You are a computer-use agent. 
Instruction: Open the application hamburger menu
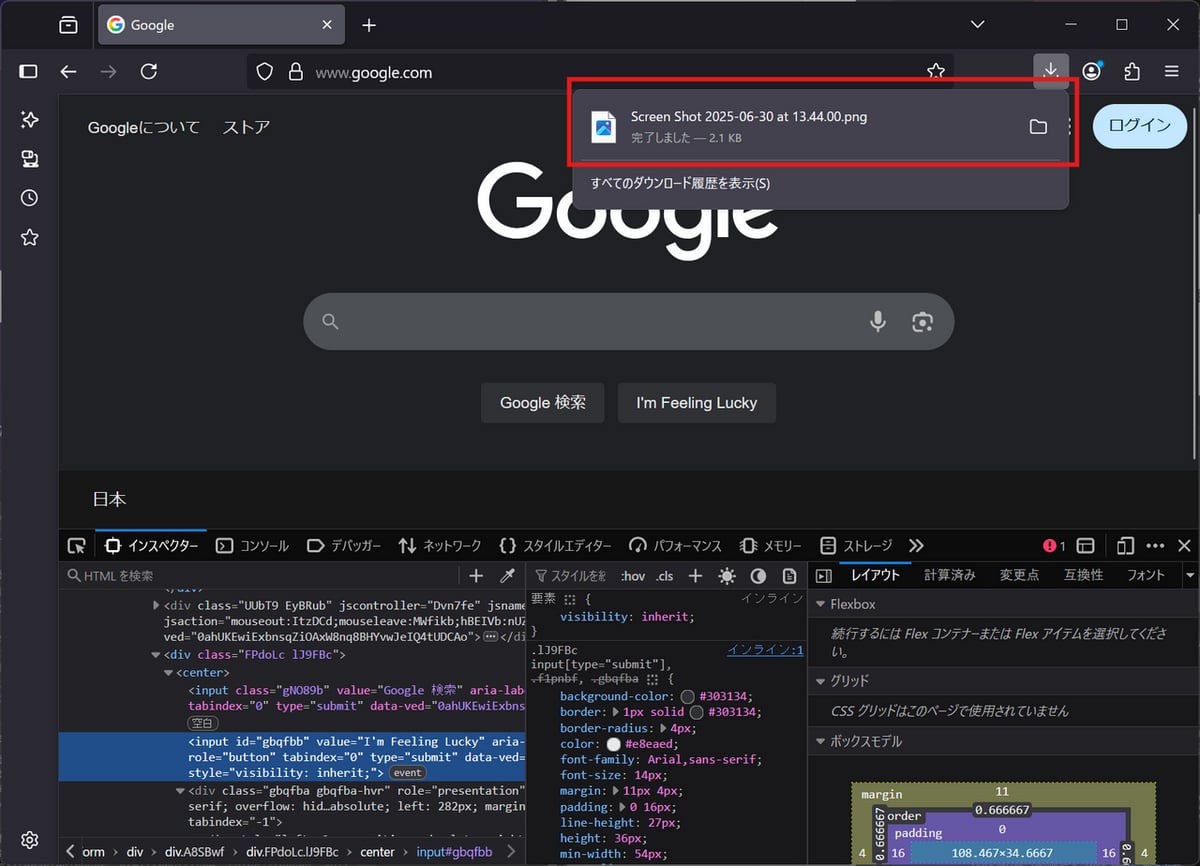coord(1172,72)
